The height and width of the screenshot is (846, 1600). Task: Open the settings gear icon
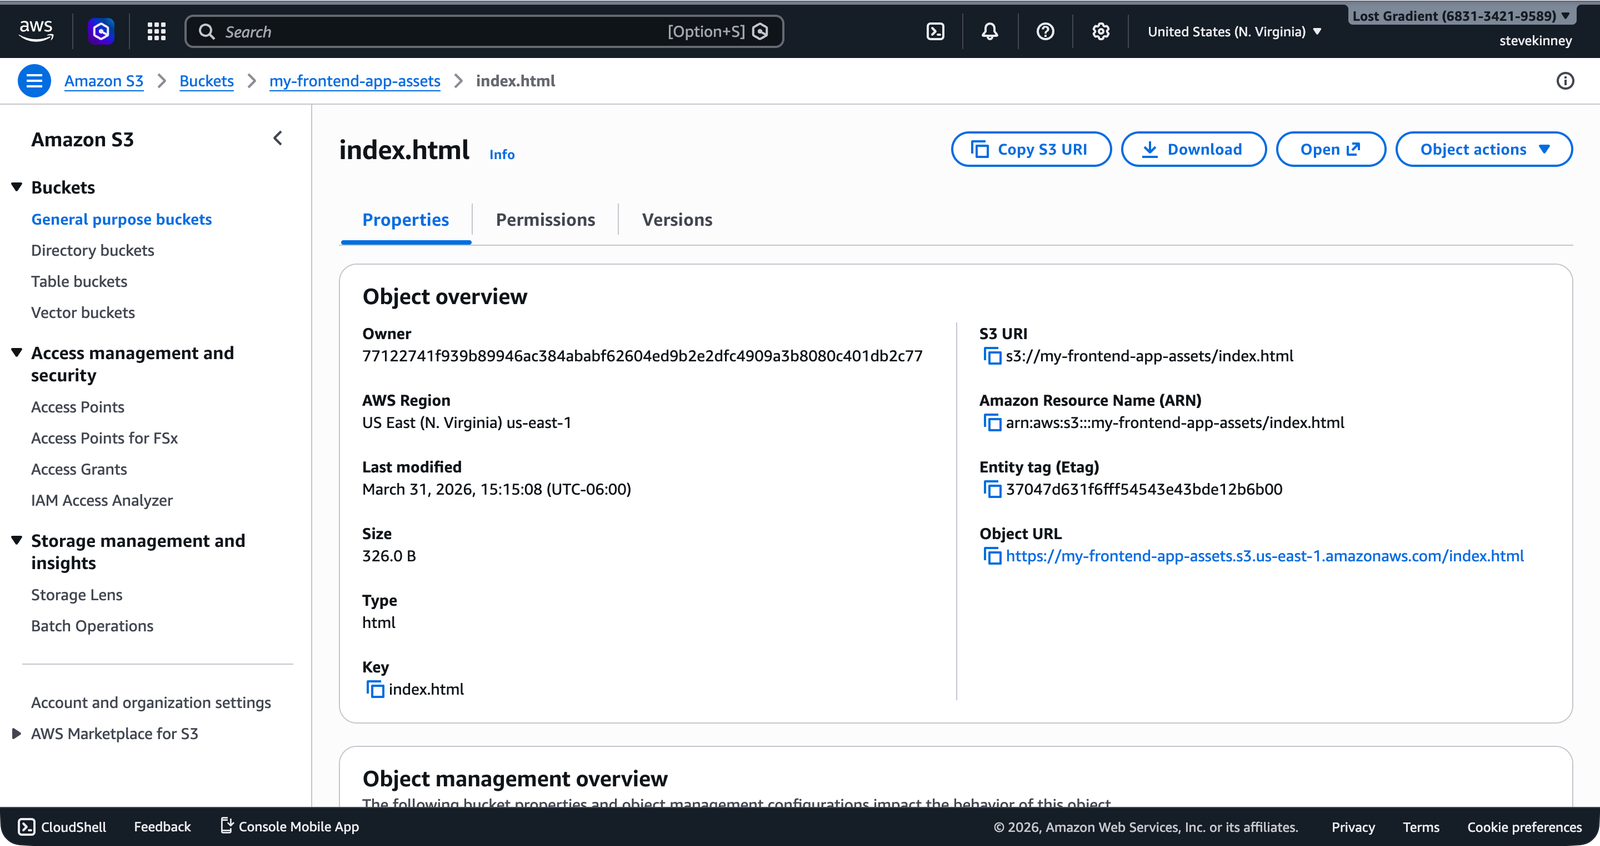1101,32
